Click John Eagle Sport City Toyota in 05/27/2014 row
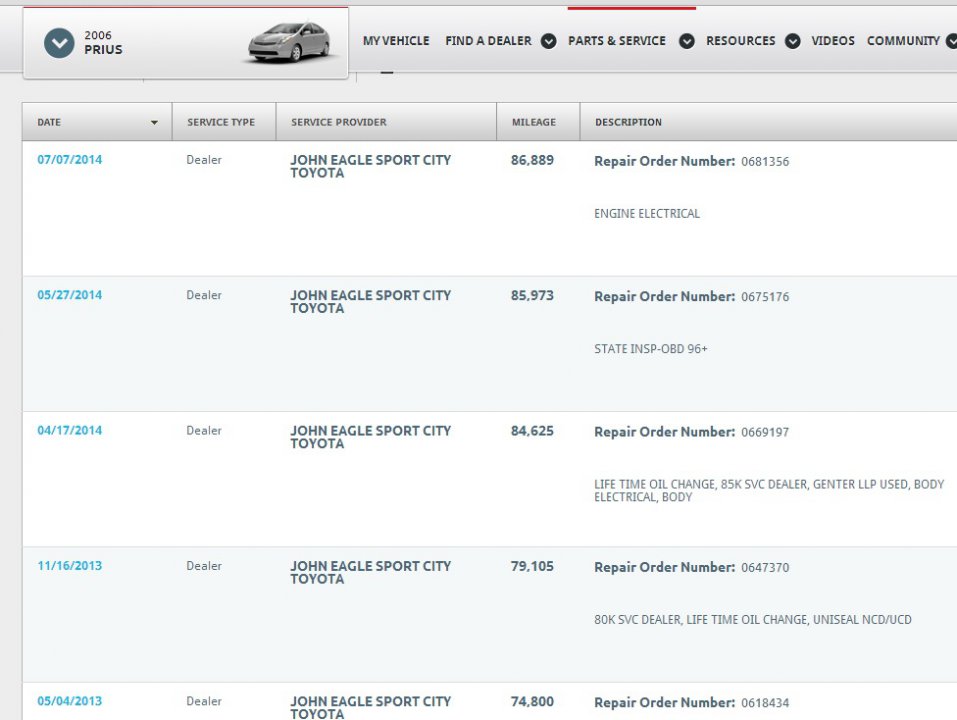The image size is (957, 720). pos(370,302)
